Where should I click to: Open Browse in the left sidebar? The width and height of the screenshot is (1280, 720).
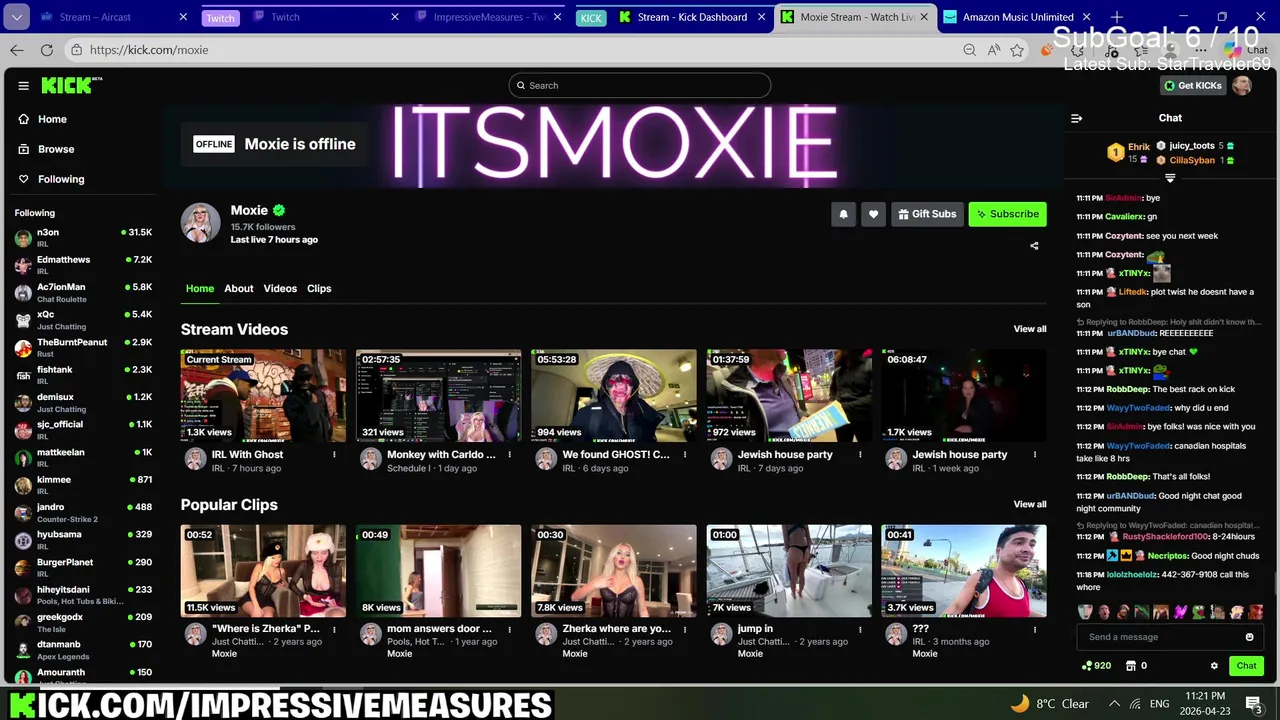coord(56,149)
